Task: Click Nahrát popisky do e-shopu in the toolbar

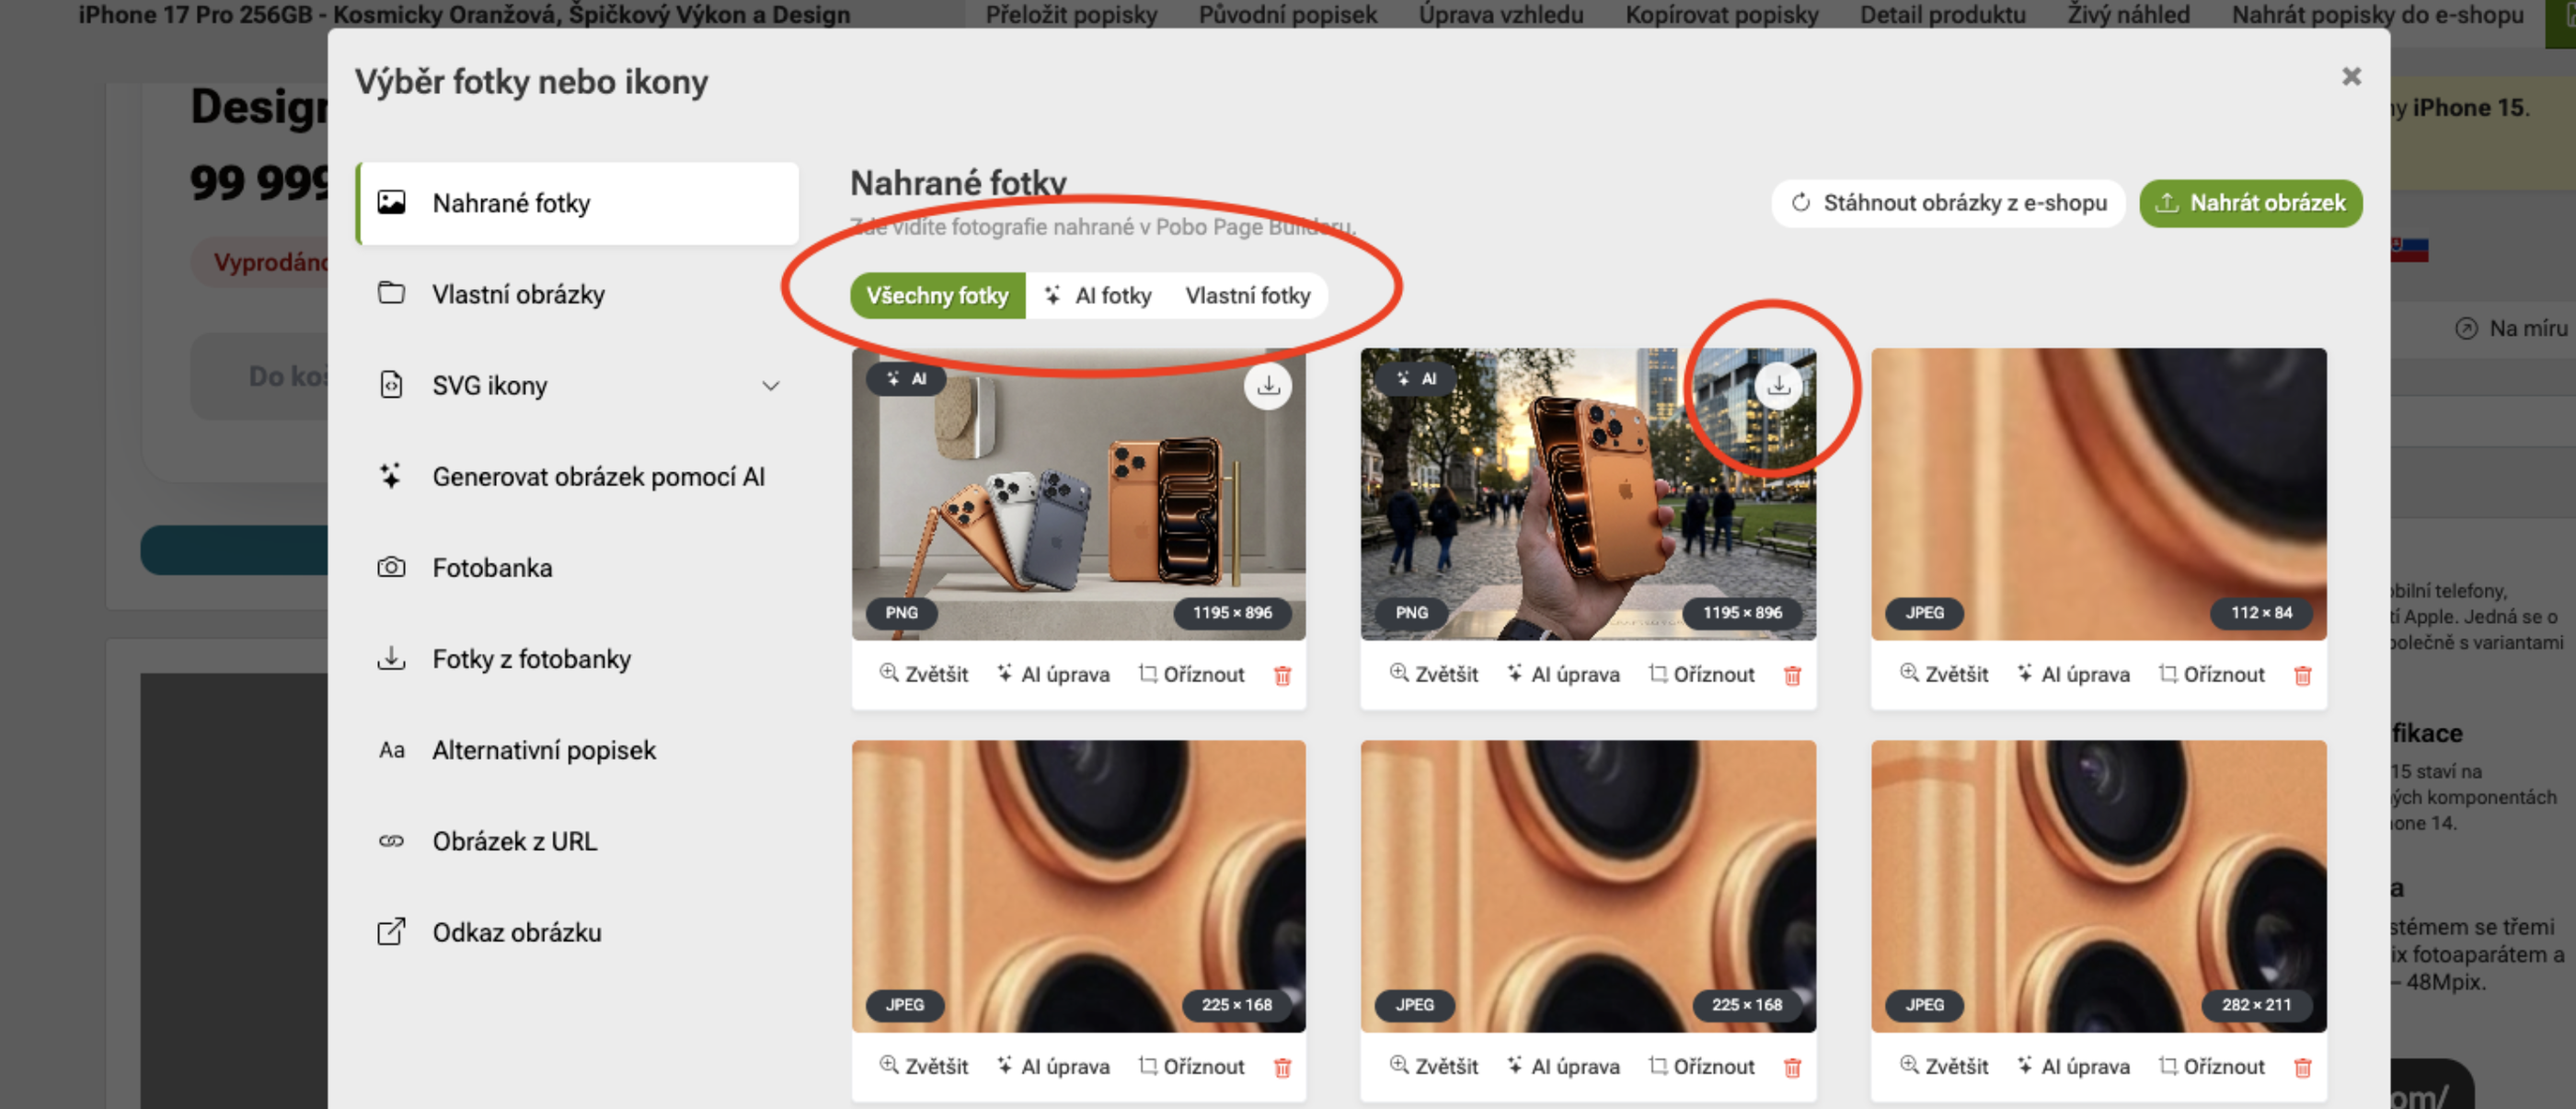Action: coord(2378,14)
